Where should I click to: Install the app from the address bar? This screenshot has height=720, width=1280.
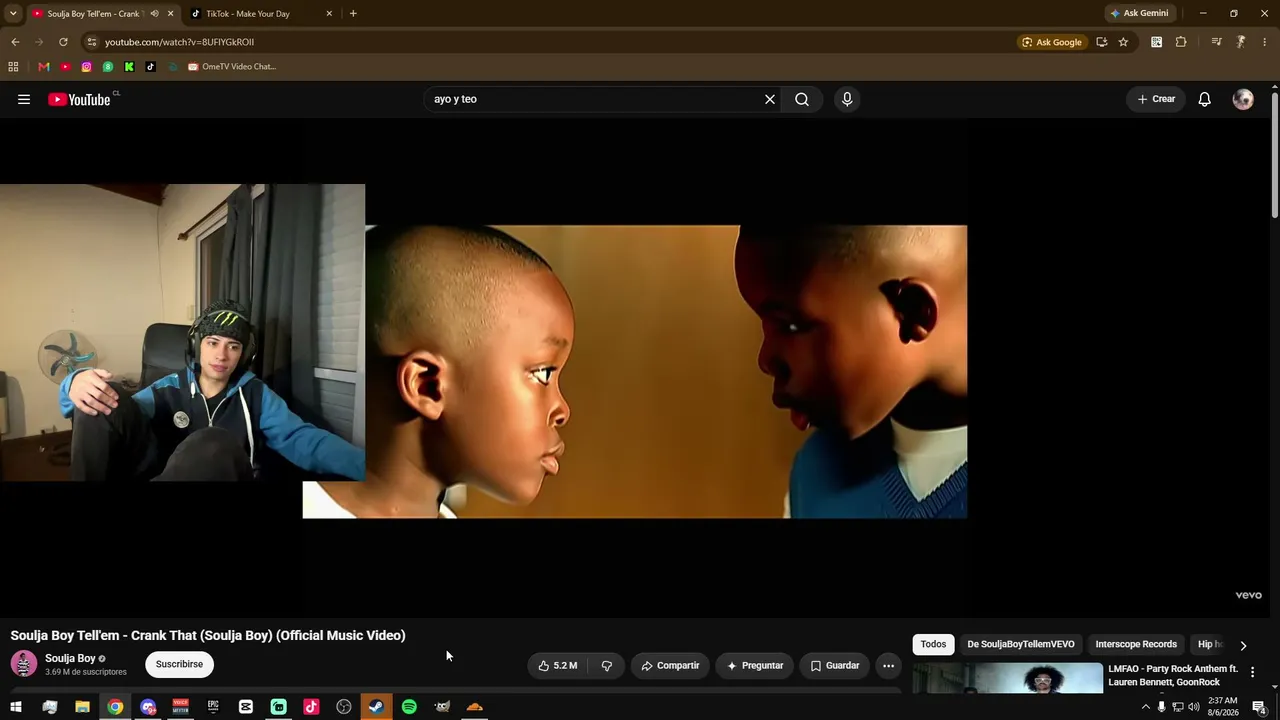pos(1101,42)
